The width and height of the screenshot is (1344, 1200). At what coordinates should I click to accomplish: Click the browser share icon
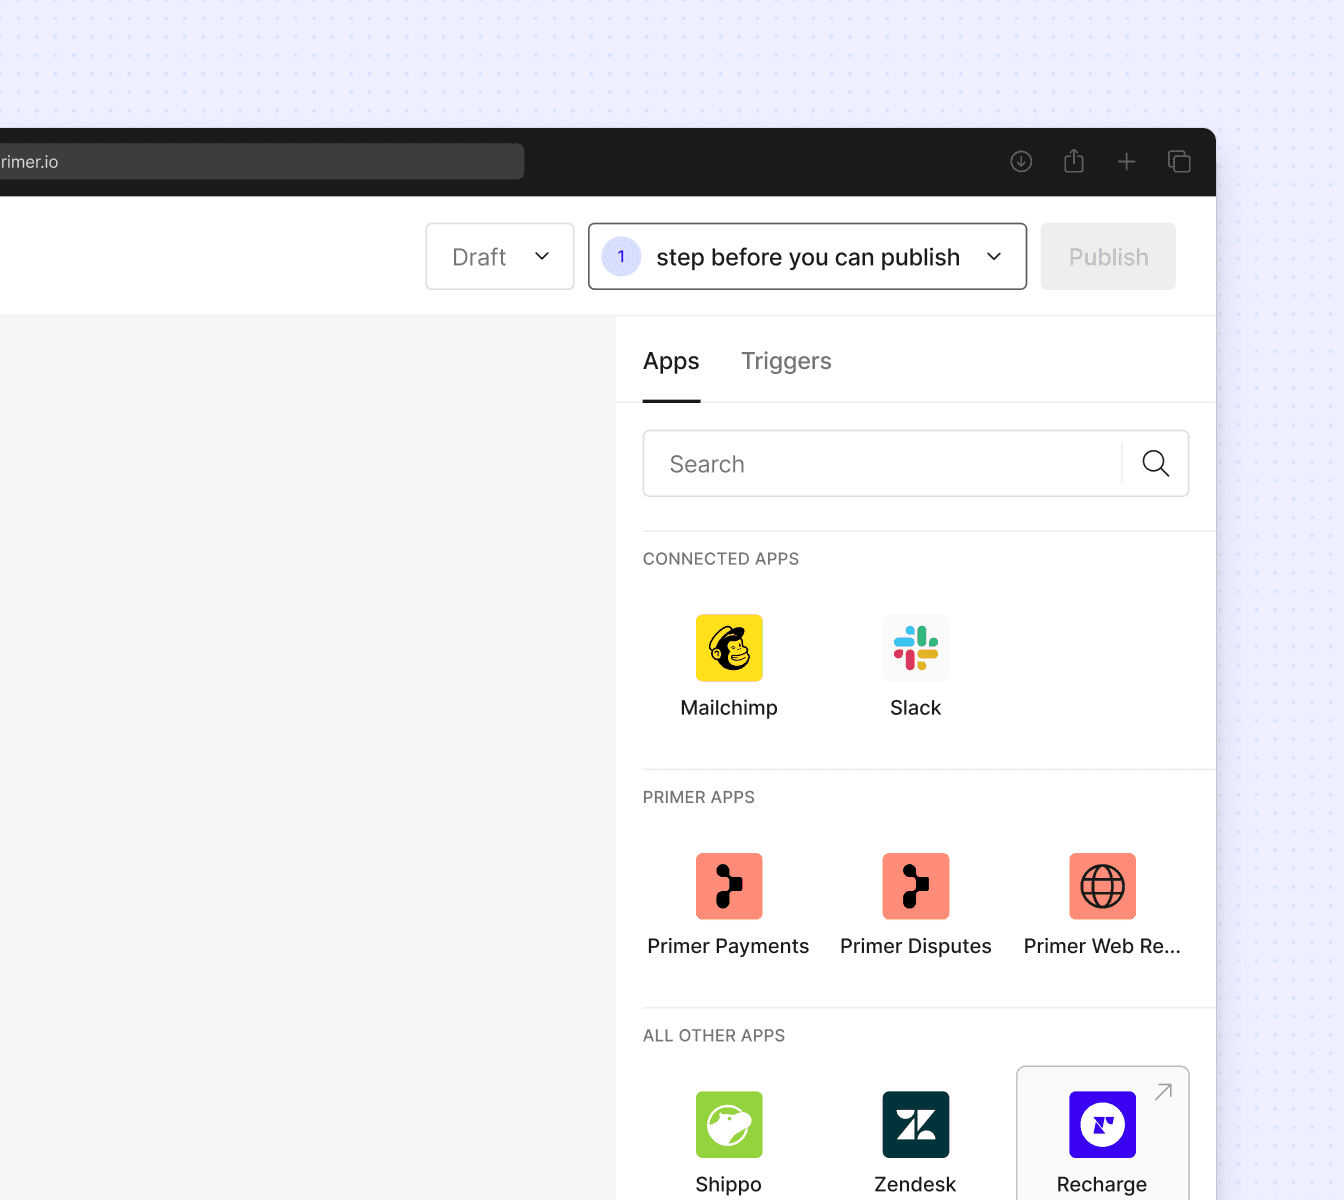click(x=1074, y=161)
